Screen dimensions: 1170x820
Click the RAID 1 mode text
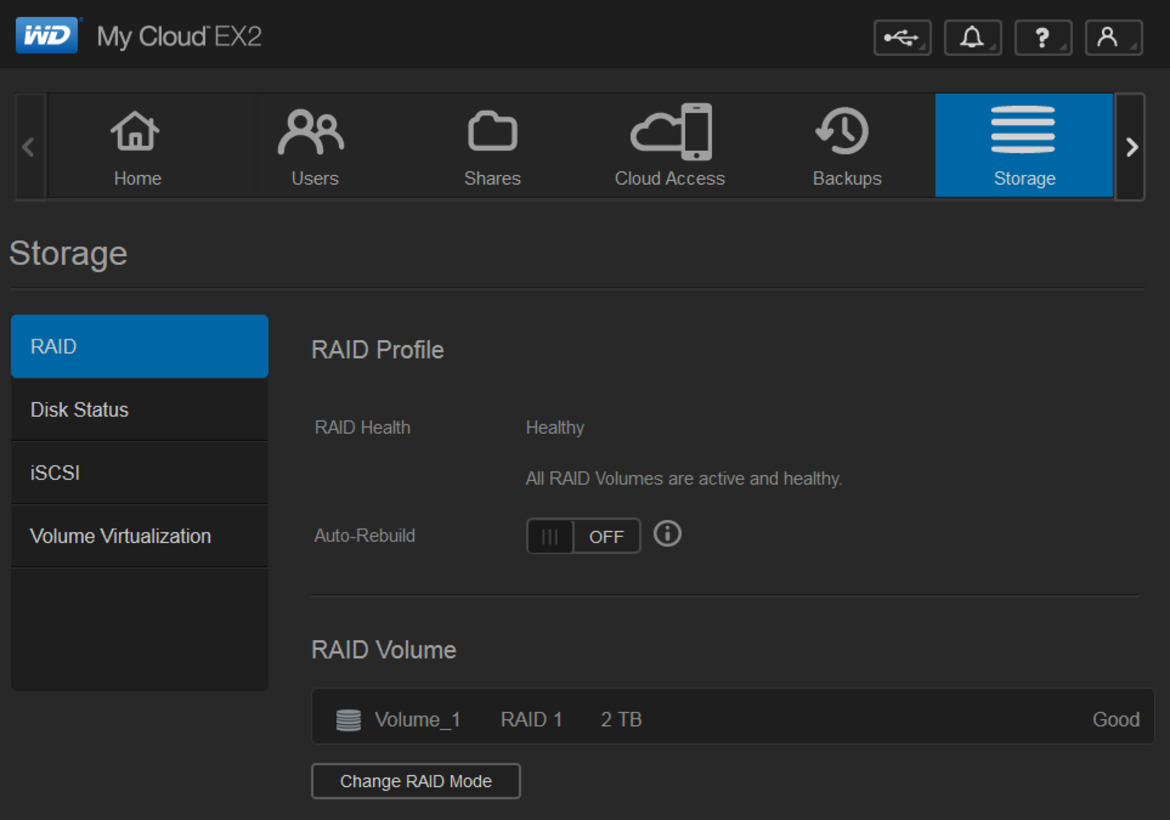pyautogui.click(x=531, y=719)
